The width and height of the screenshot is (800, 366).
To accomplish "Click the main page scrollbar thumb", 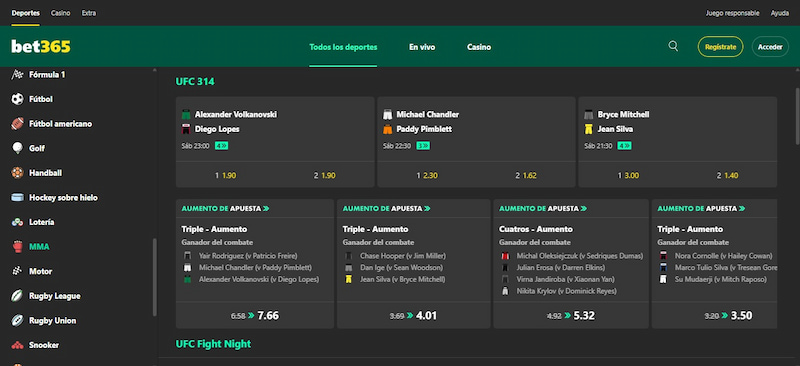I will pyautogui.click(x=797, y=116).
